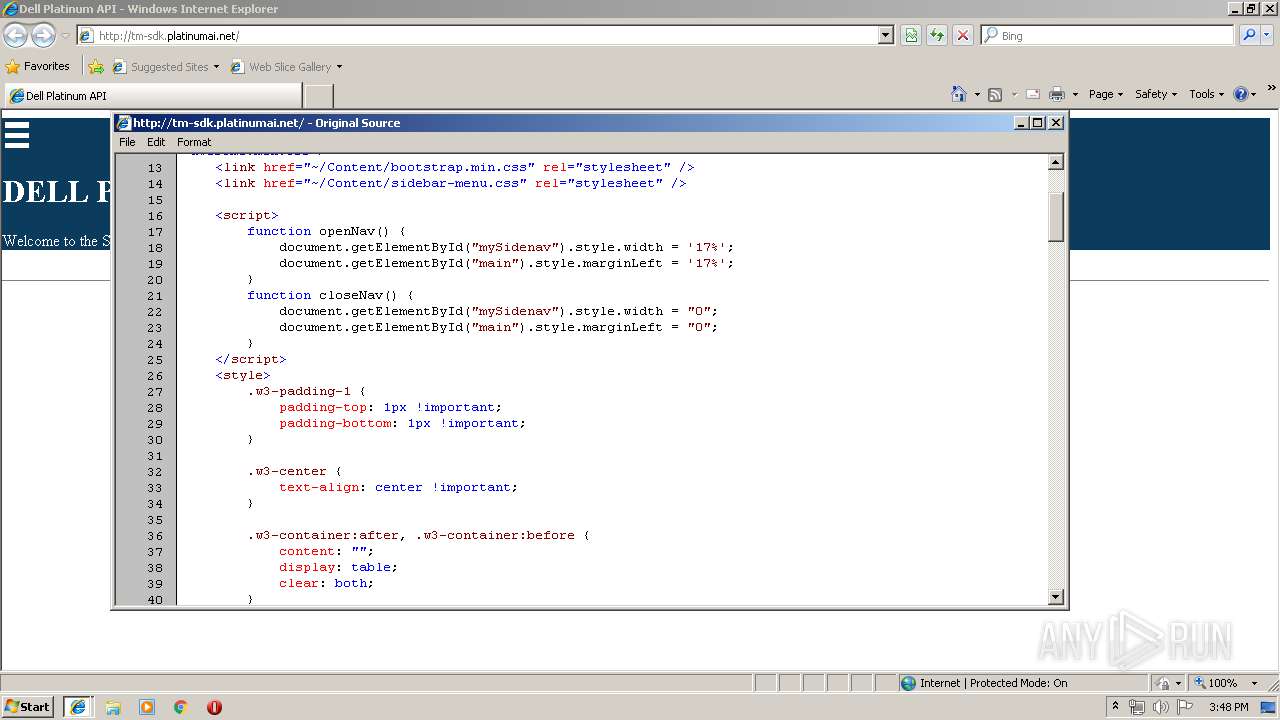
Task: Click Add to Favorites Bar icon
Action: [x=96, y=67]
